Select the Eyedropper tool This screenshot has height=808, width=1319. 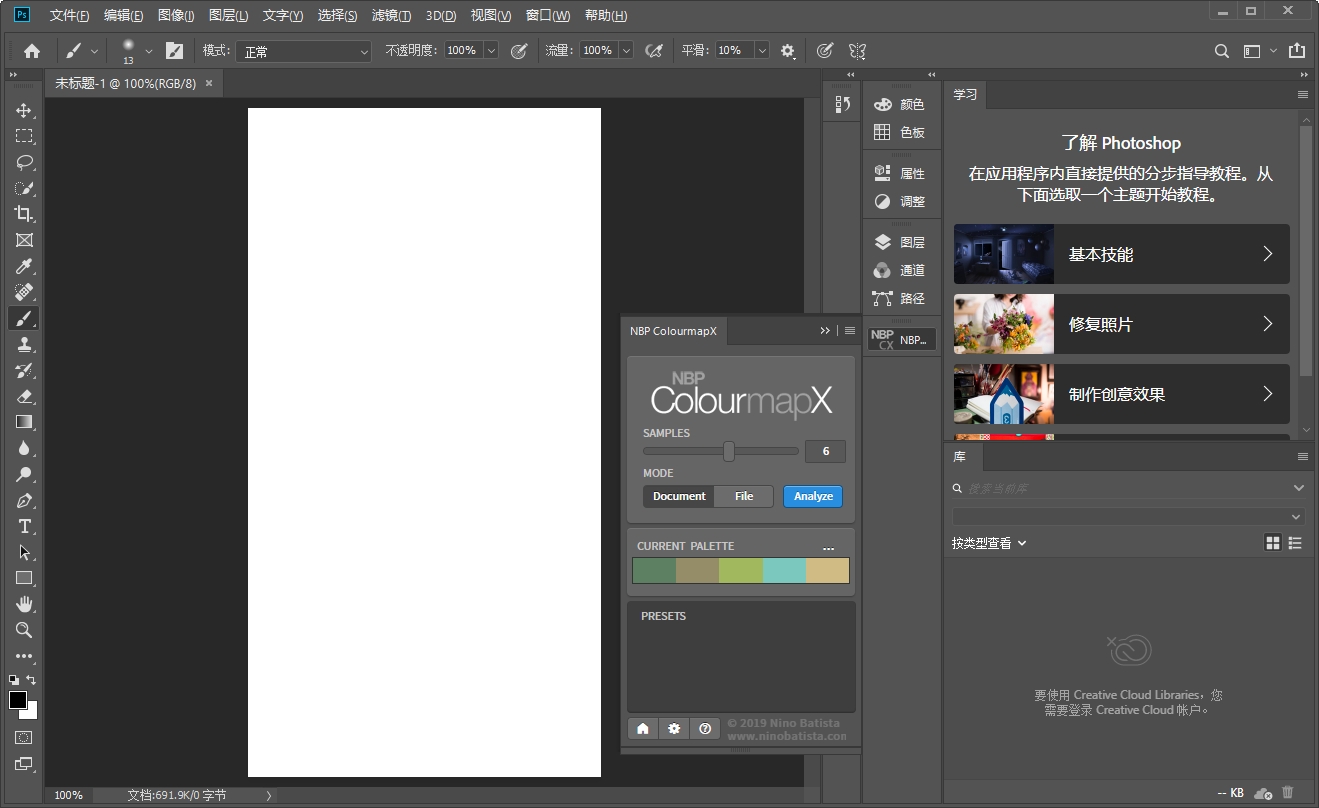24,266
